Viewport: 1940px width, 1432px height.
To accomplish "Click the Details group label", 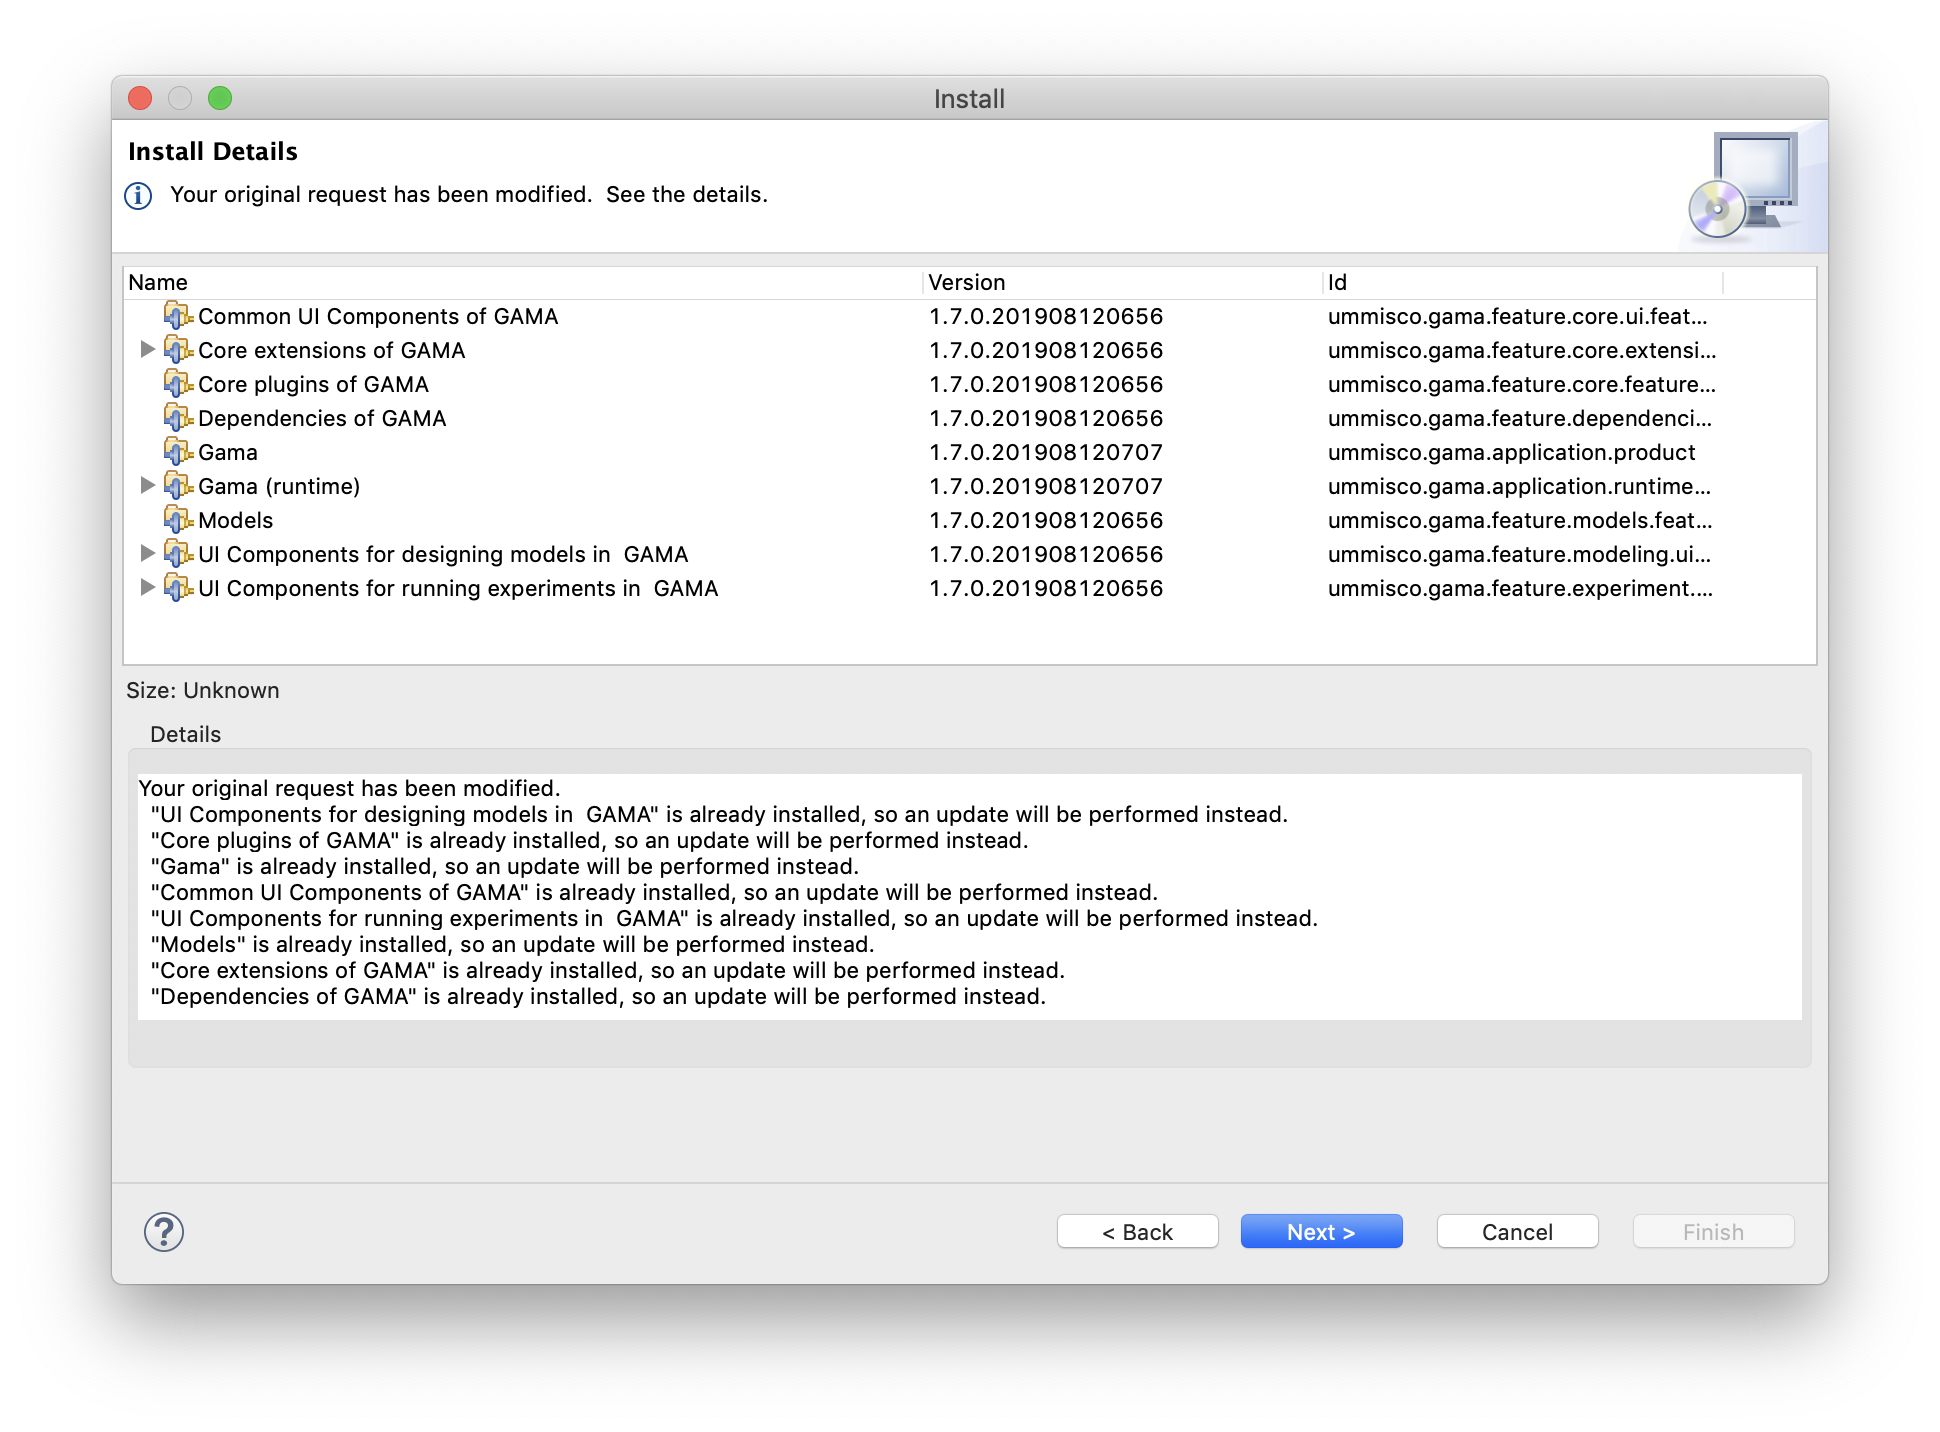I will 185,734.
